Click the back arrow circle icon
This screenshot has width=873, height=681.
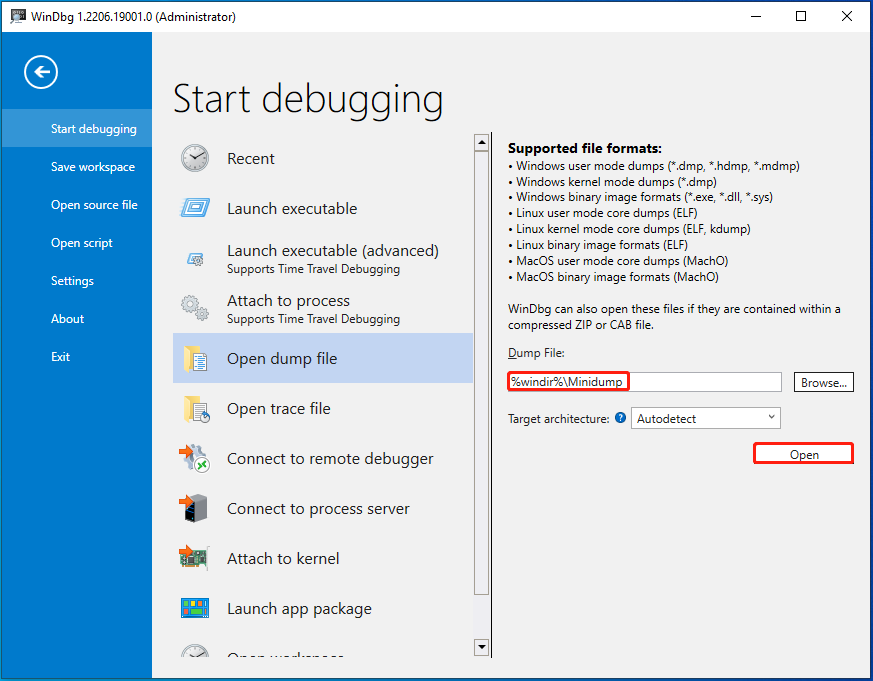click(41, 72)
